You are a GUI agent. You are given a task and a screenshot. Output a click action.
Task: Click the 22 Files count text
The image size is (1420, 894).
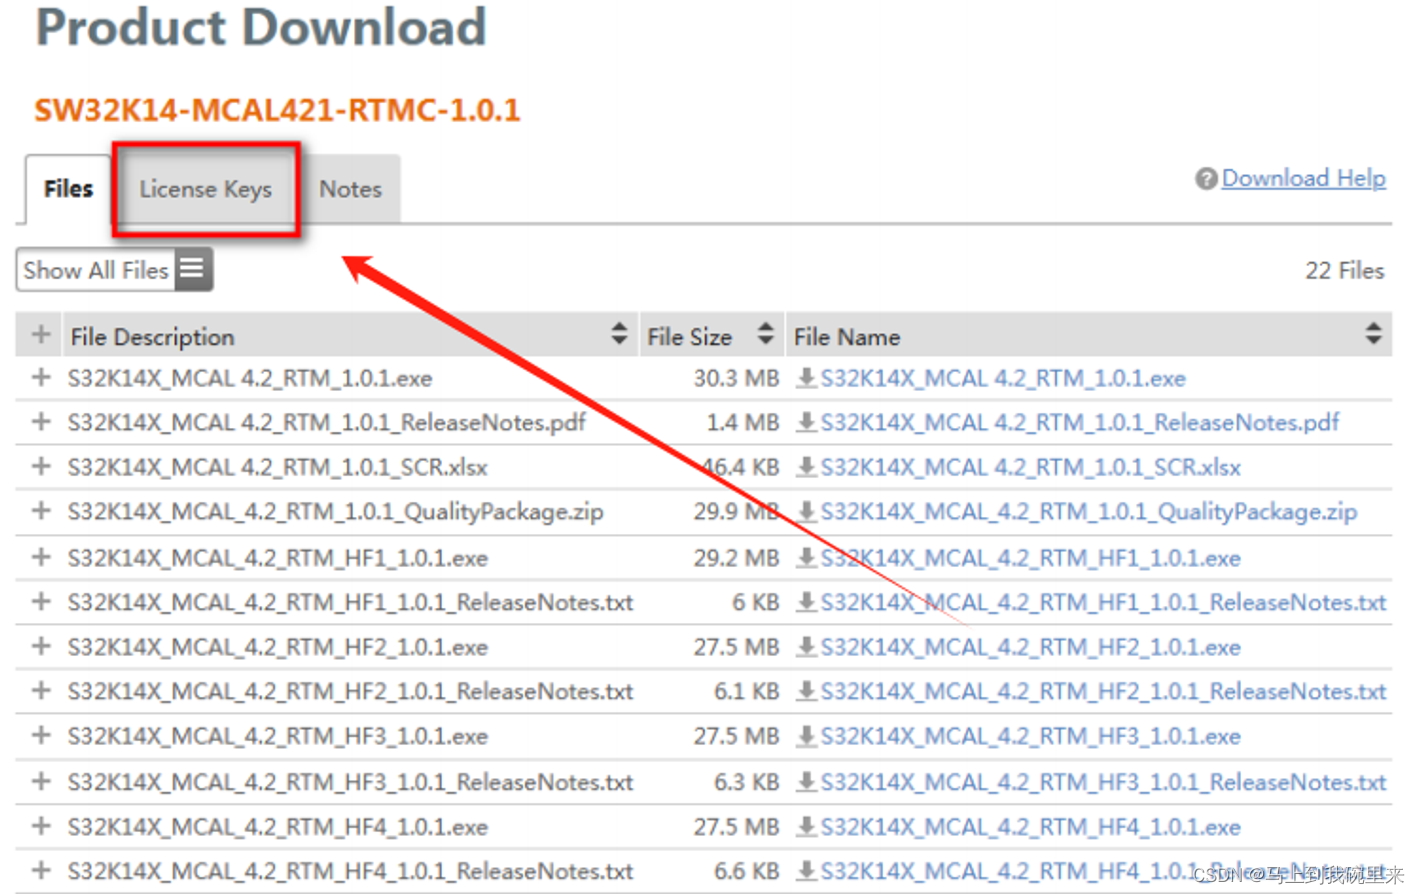click(1344, 270)
